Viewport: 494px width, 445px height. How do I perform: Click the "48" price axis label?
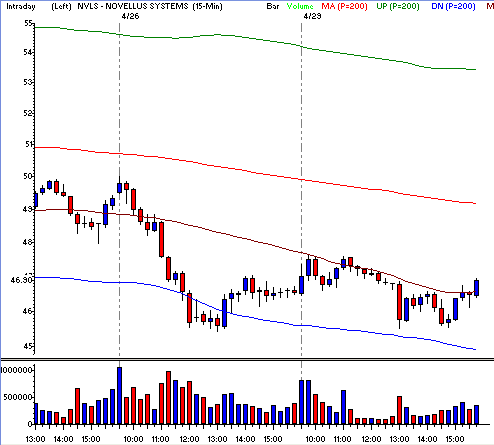tap(28, 242)
